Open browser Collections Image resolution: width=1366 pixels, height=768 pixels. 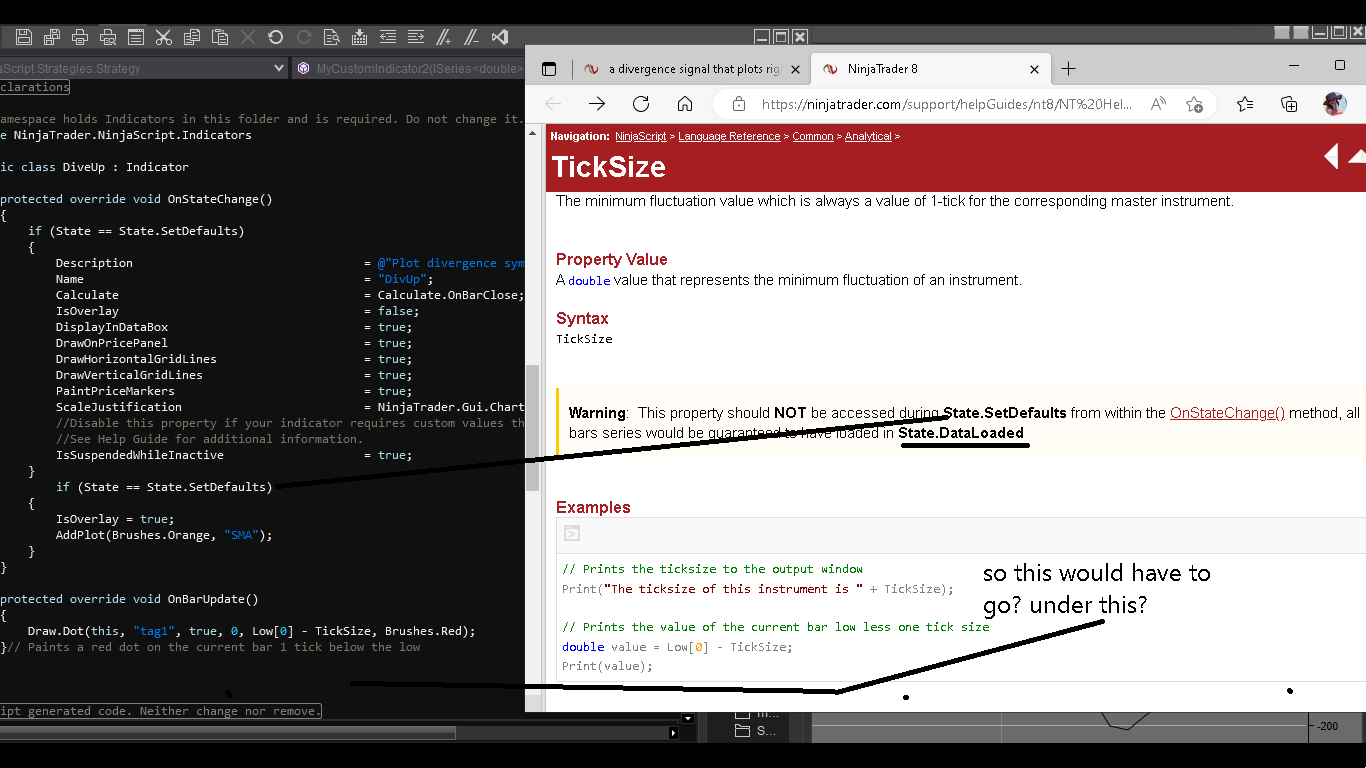tap(1289, 104)
